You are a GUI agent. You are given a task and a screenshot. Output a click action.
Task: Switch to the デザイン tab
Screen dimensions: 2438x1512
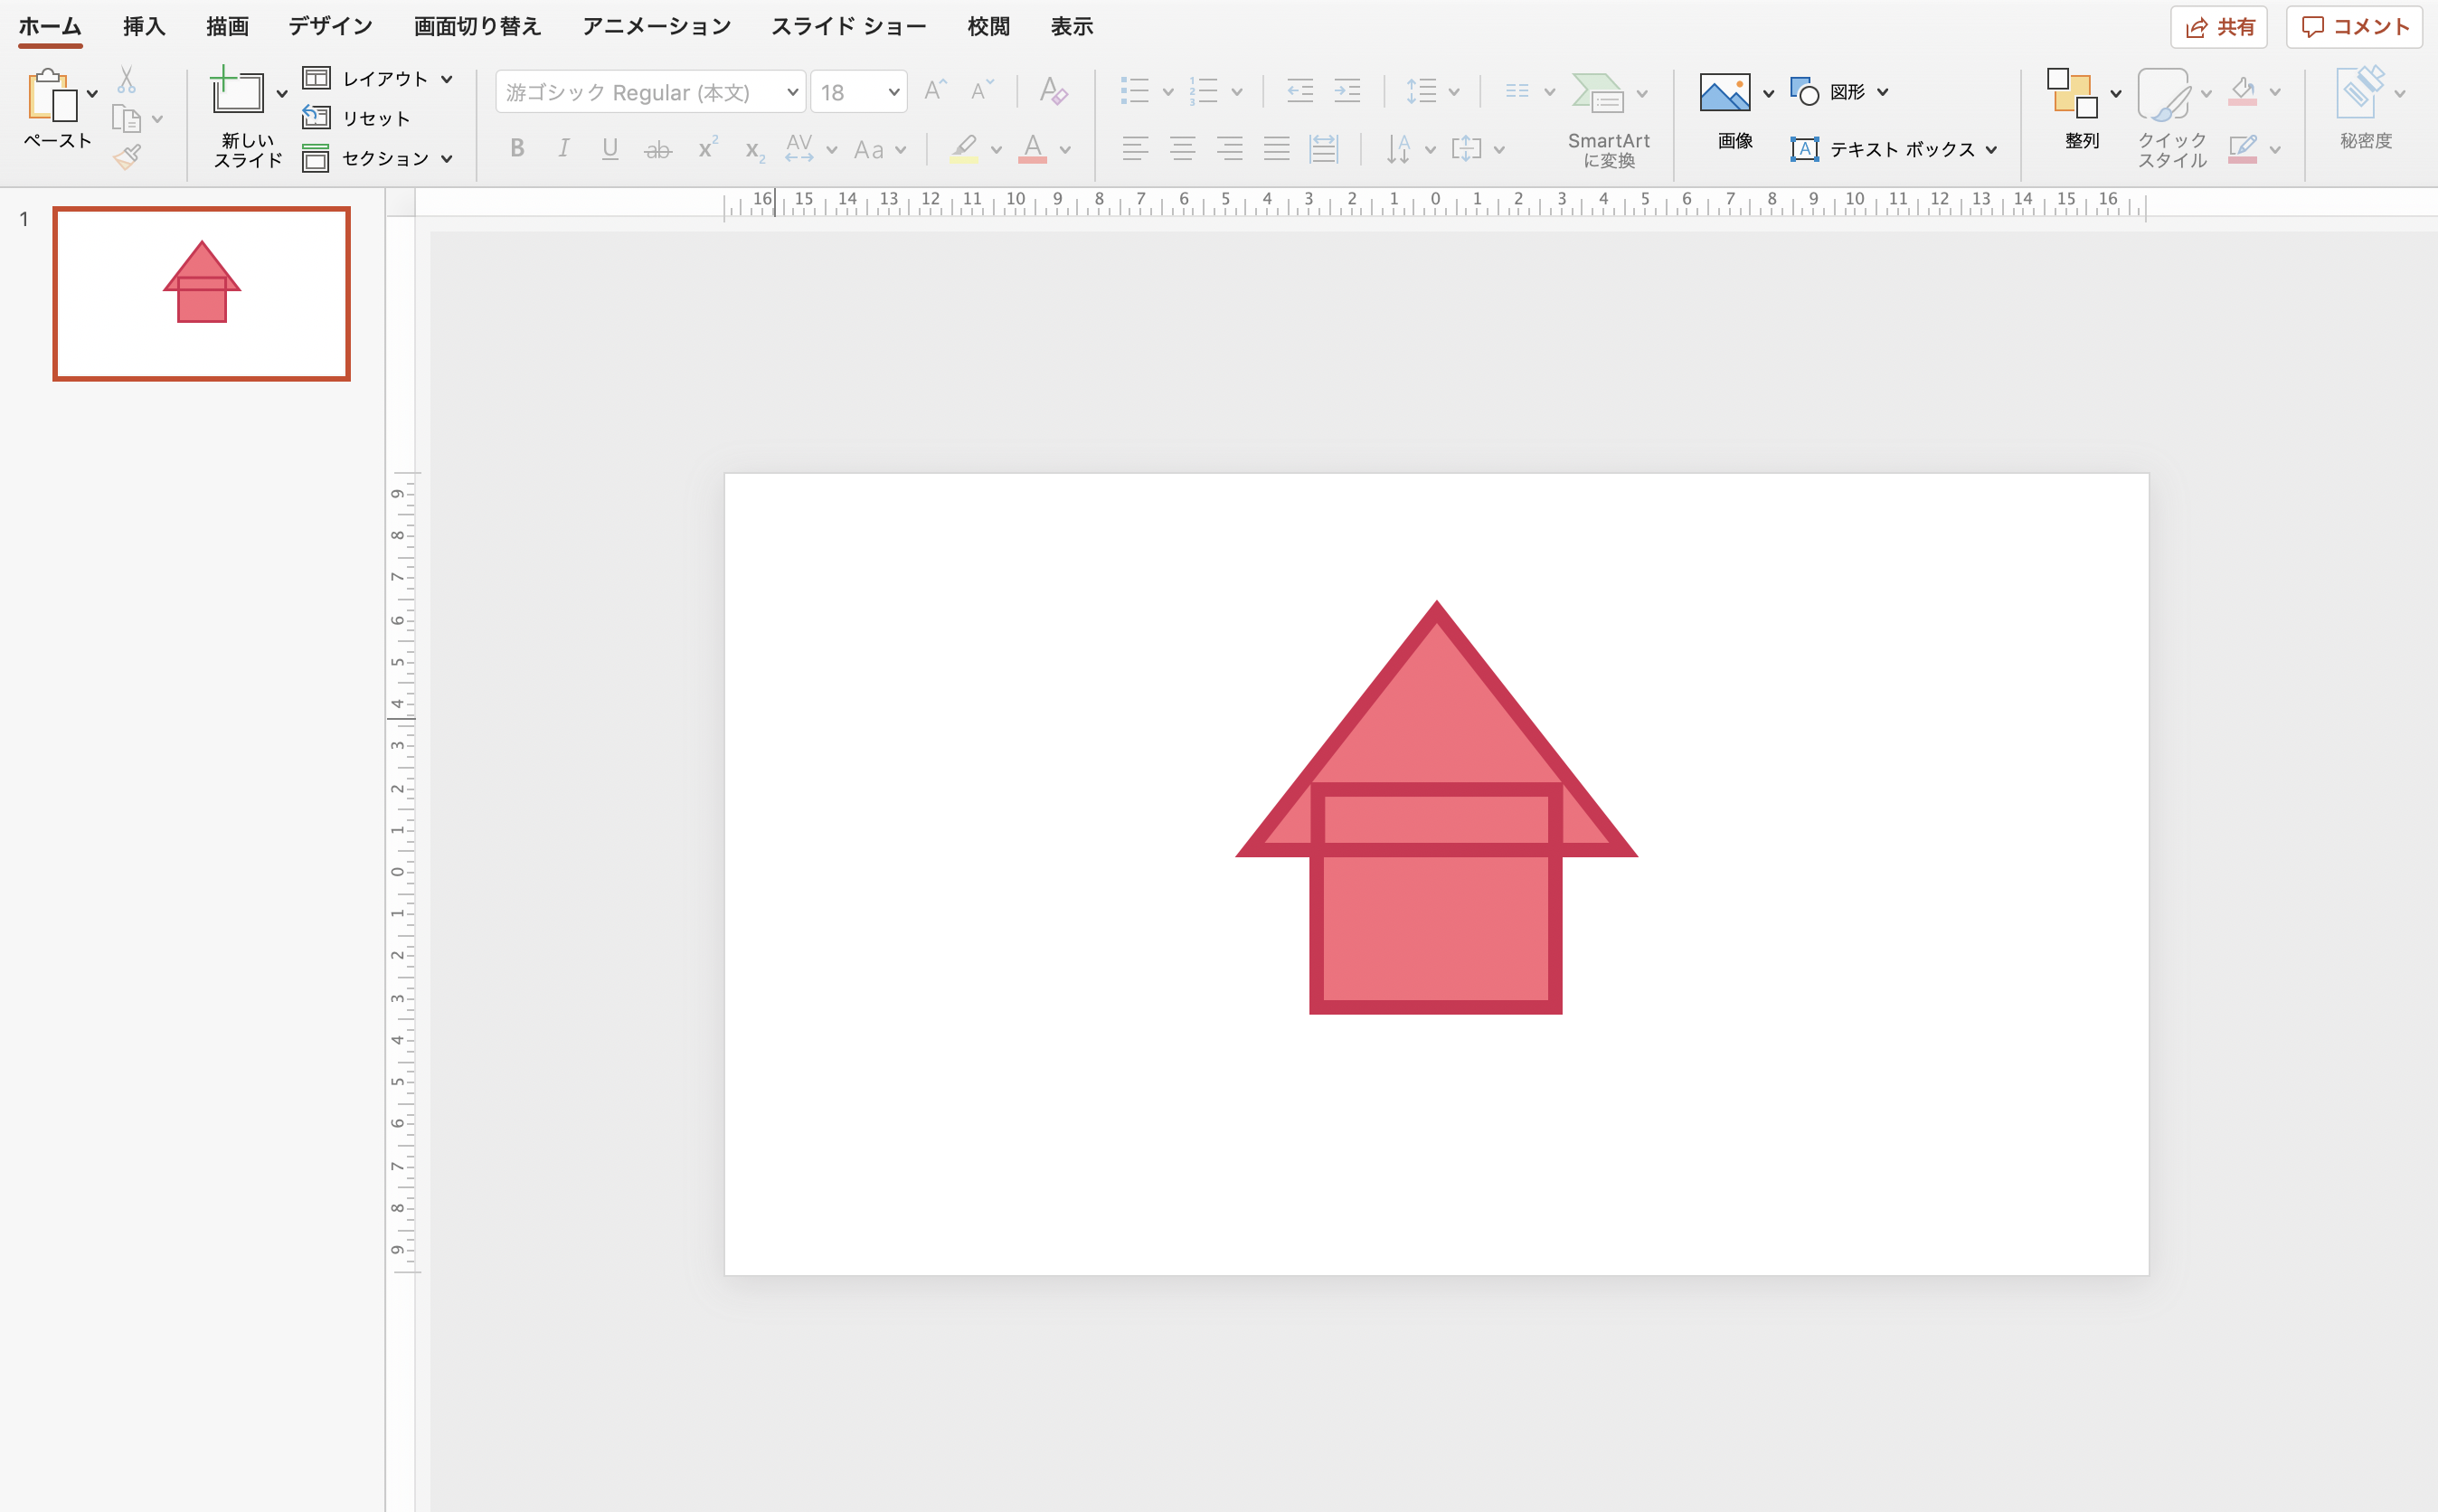click(x=330, y=26)
